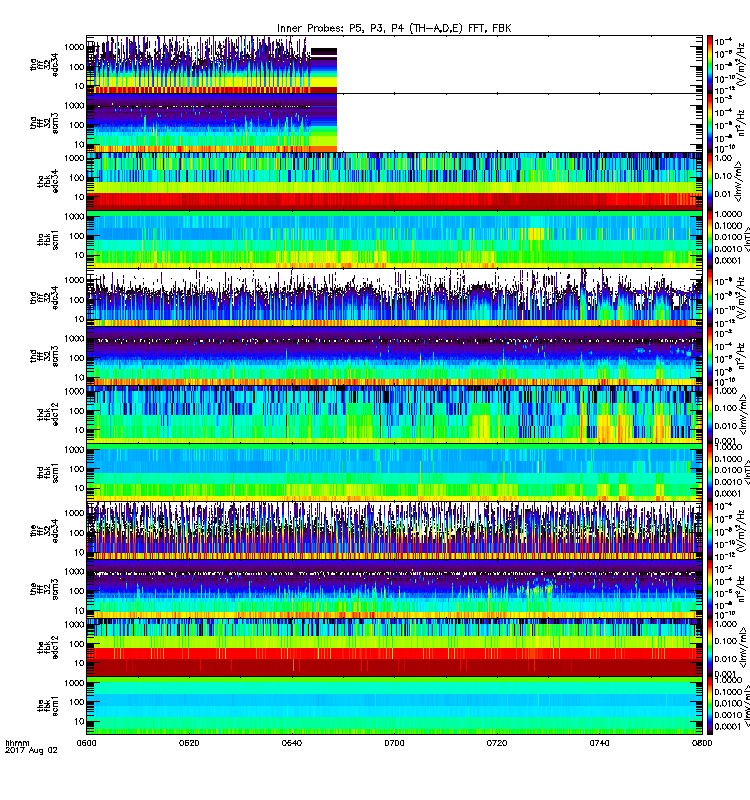Click the 1000 tick of the fff scm3 panel
The height and width of the screenshot is (800, 750).
point(74,571)
